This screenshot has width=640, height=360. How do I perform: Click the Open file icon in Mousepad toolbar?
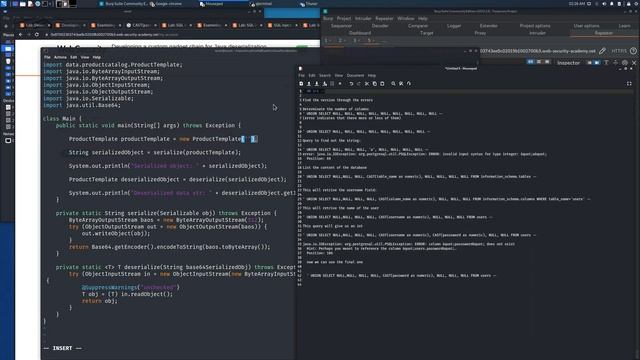pos(309,84)
